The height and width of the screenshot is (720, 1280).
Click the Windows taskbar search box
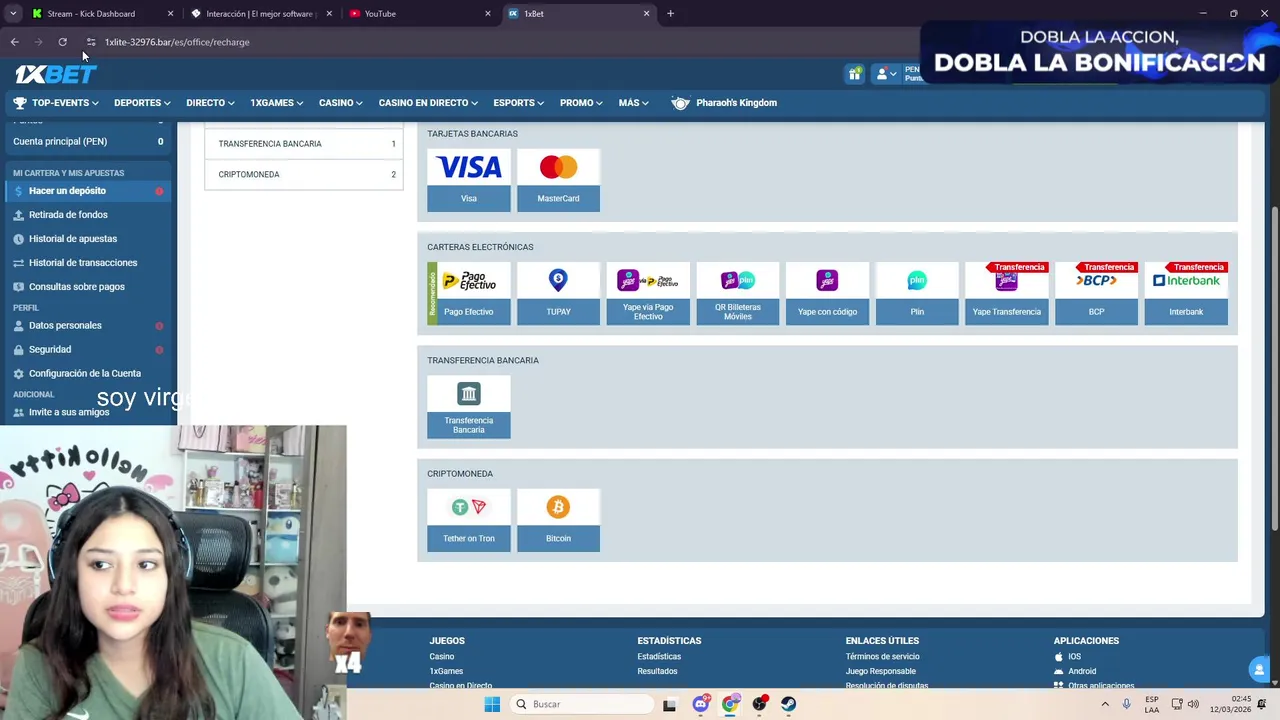[x=582, y=704]
